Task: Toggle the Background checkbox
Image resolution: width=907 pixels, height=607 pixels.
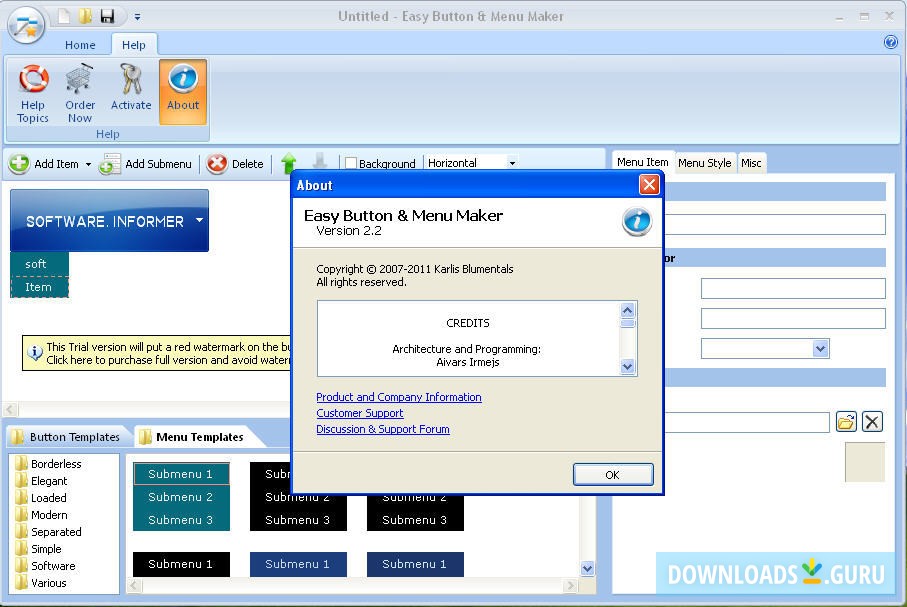Action: (351, 163)
